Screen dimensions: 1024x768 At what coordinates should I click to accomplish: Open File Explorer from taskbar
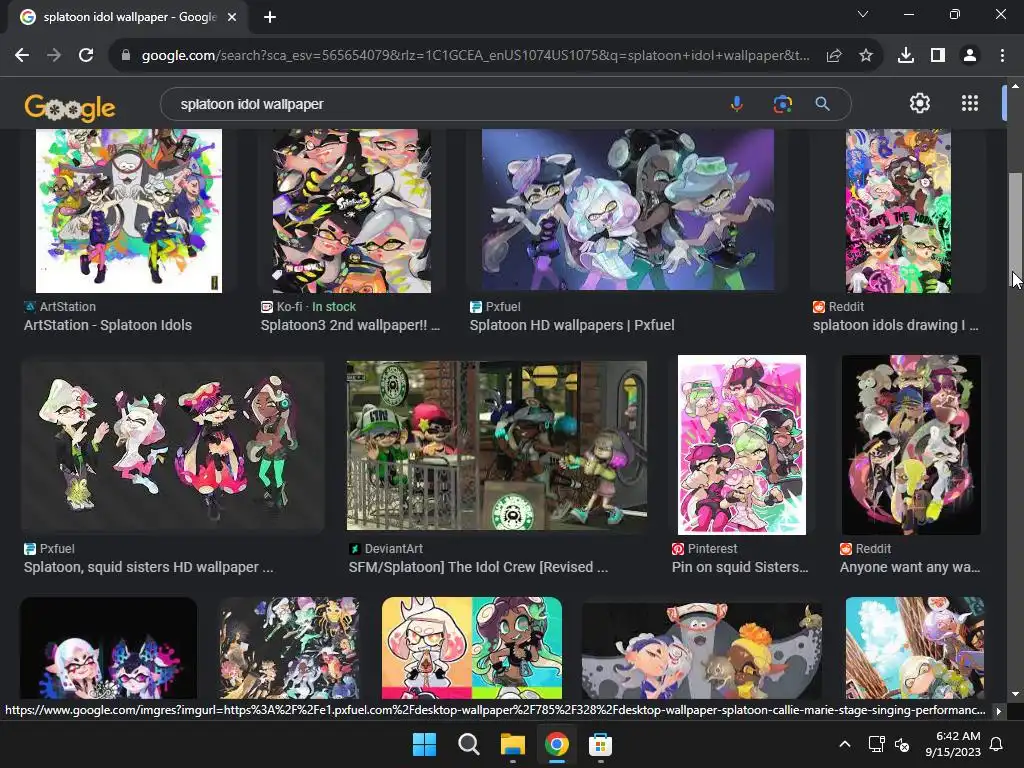coord(513,744)
